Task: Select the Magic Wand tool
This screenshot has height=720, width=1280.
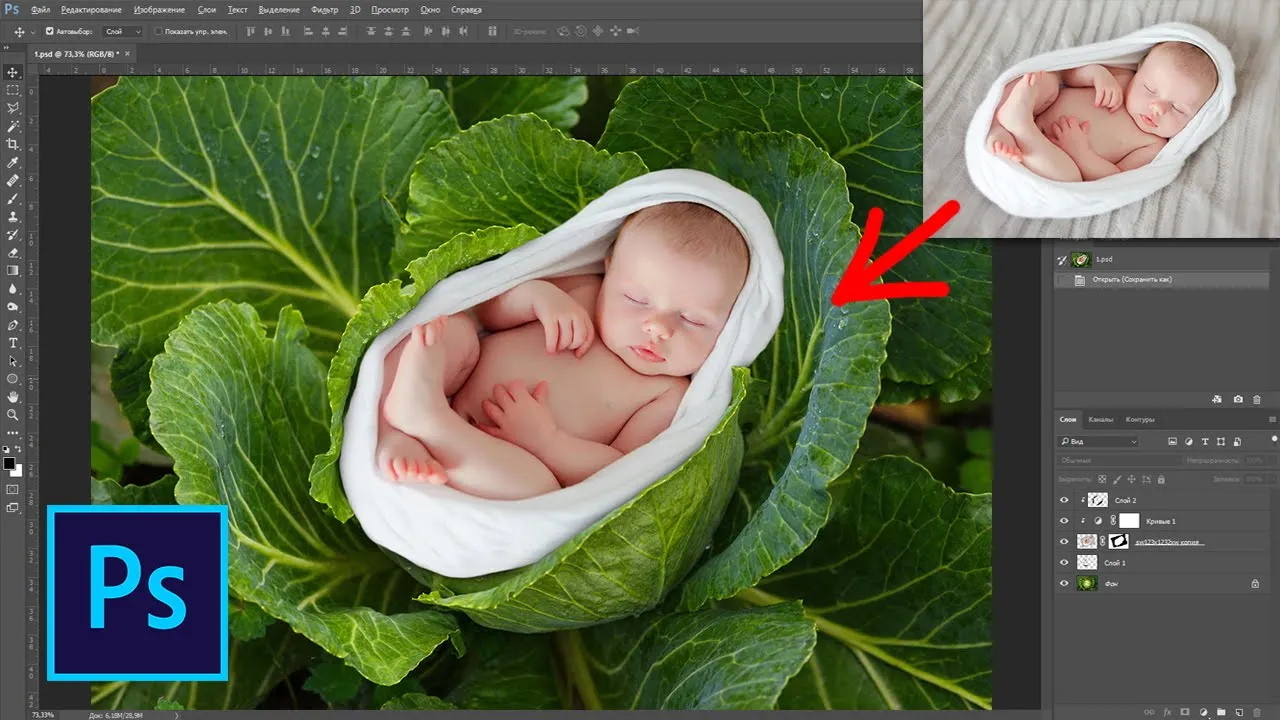Action: click(x=13, y=126)
